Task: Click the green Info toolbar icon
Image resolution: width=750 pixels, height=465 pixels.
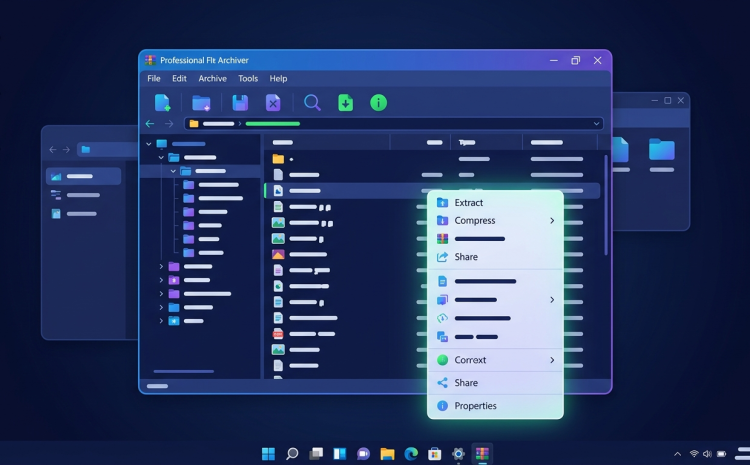Action: pos(378,103)
